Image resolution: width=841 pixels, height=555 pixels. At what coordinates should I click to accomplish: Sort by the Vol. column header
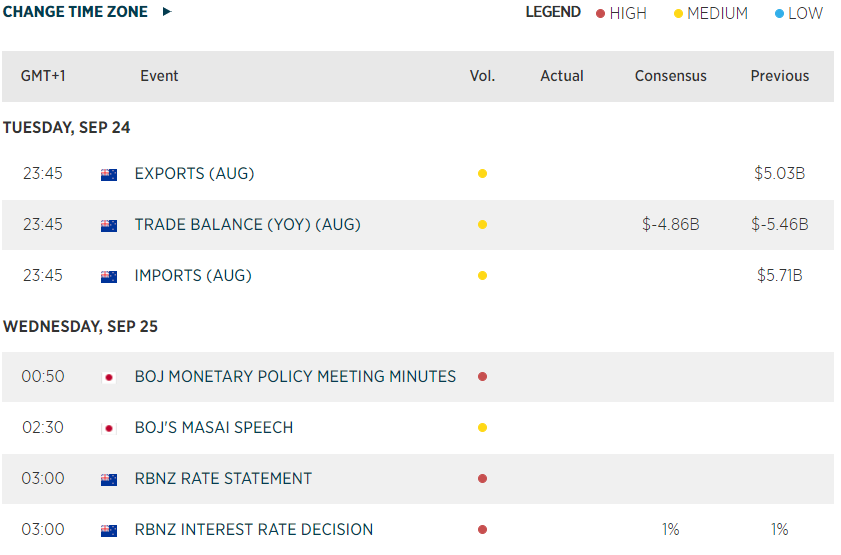(x=482, y=76)
